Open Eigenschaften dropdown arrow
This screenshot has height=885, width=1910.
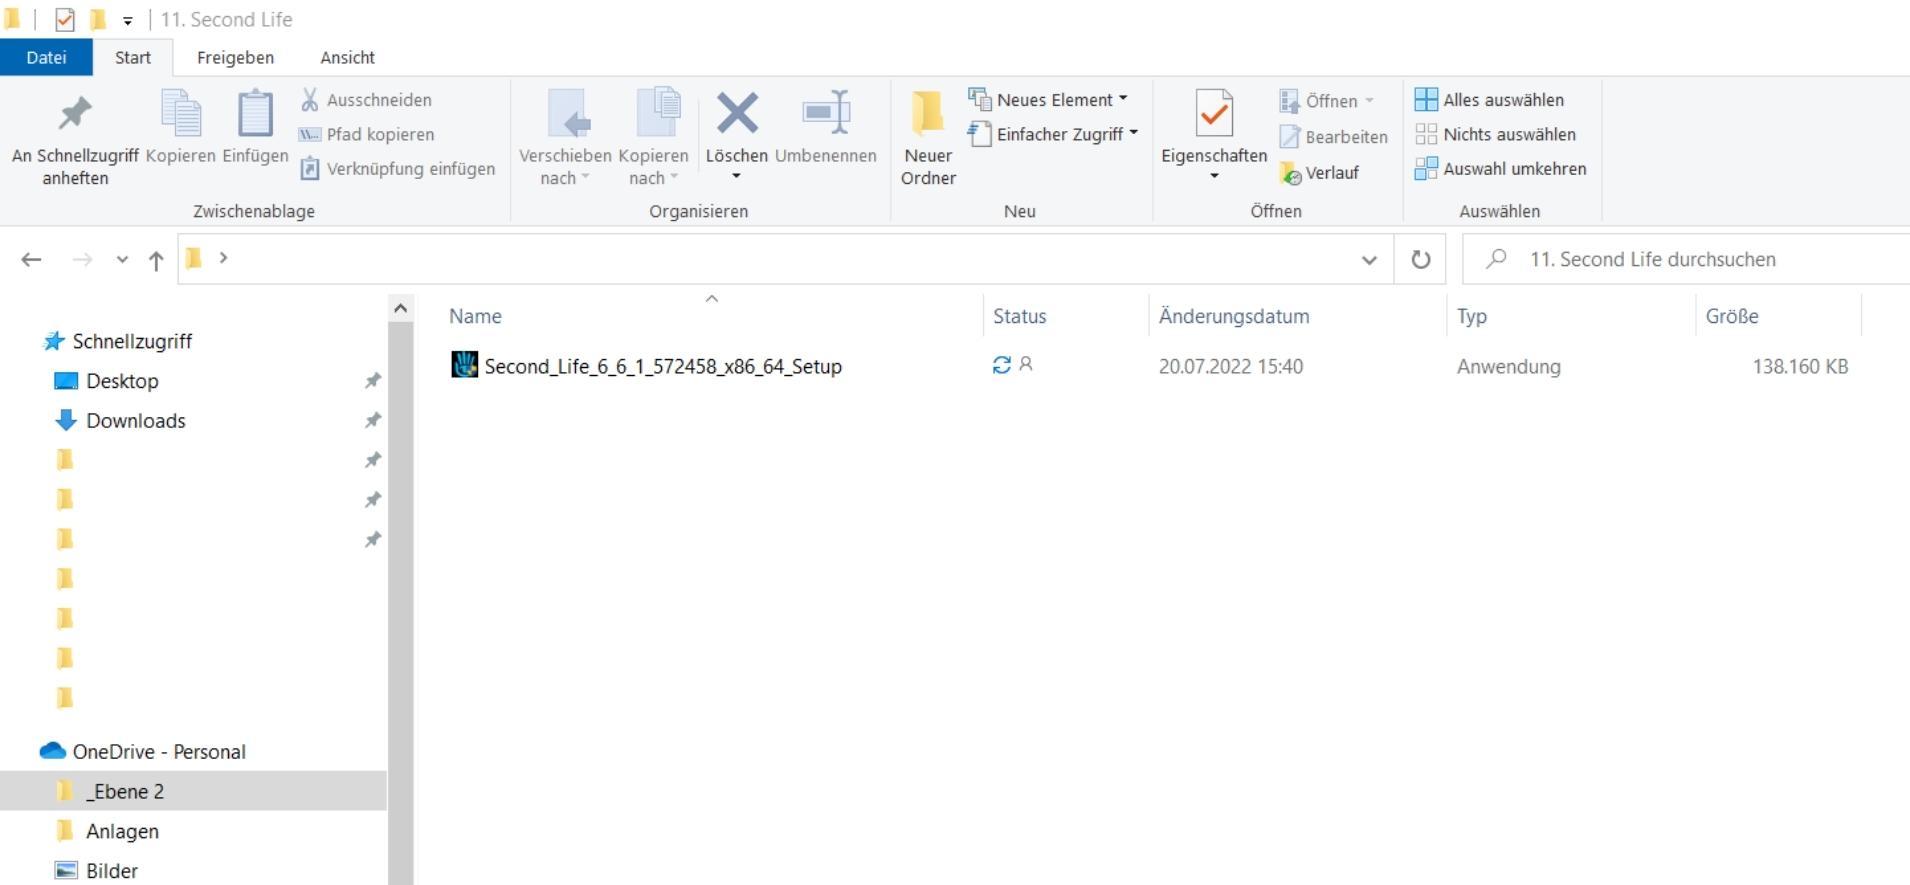tap(1214, 177)
